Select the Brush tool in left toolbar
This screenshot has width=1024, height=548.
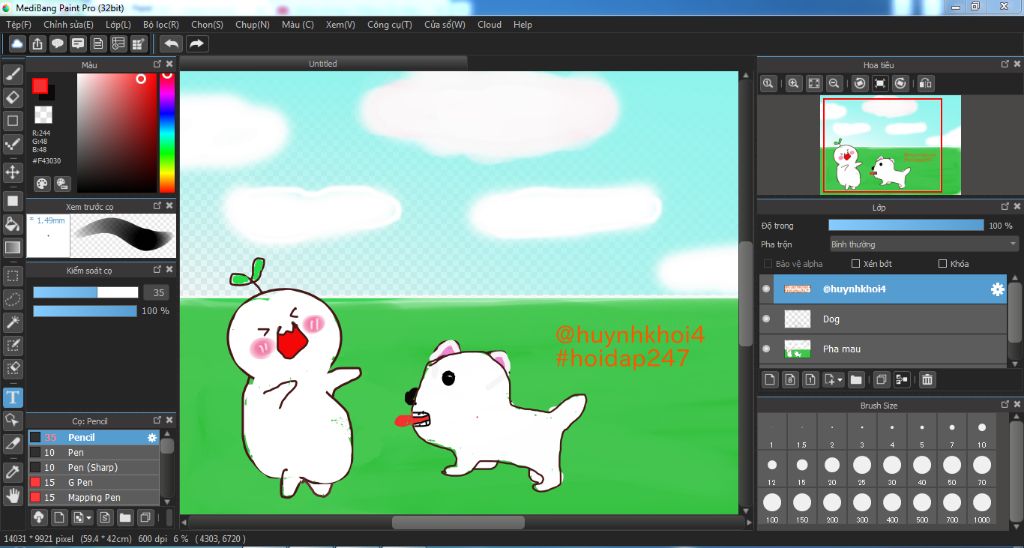[x=12, y=74]
